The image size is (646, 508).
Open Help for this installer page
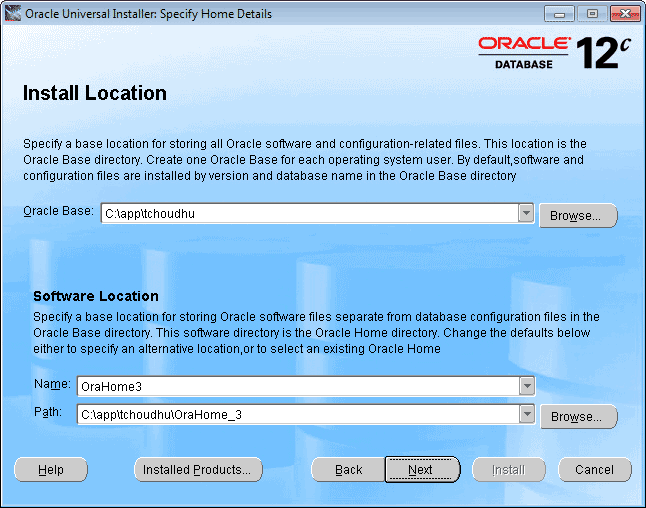click(51, 470)
